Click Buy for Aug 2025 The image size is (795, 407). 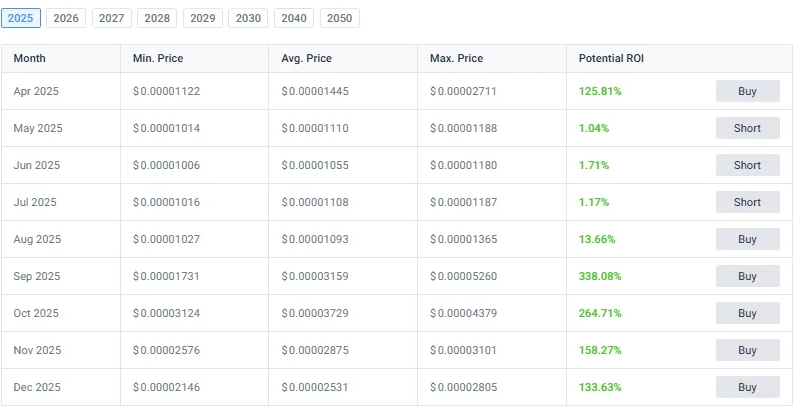[747, 239]
